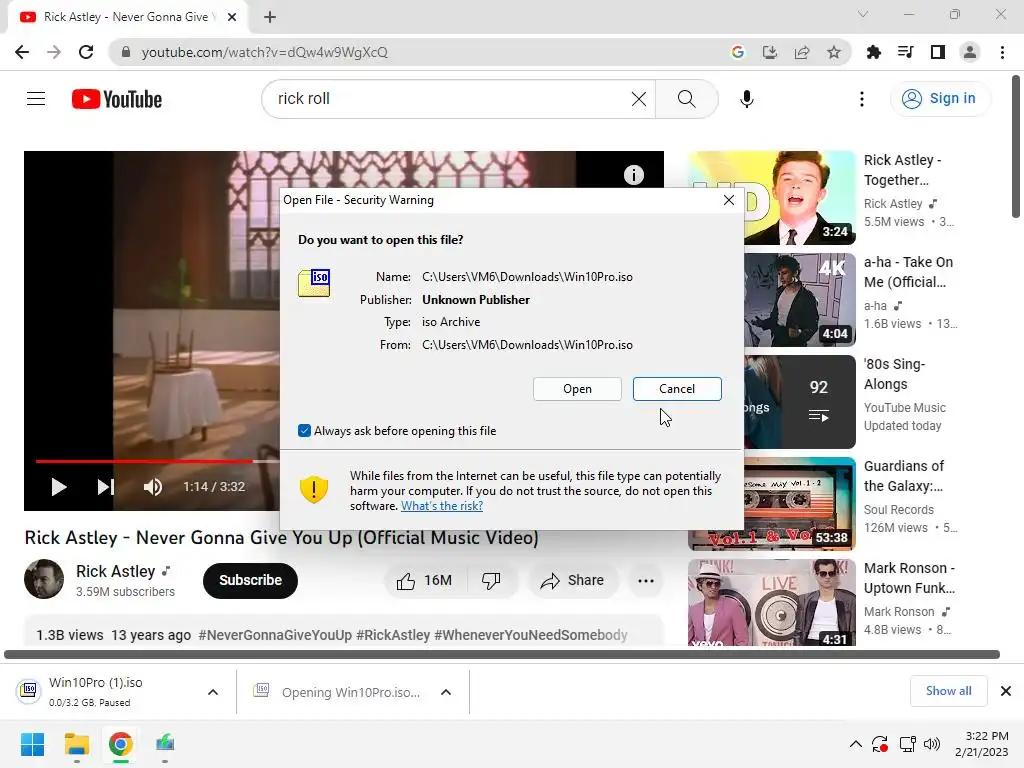Screen dimensions: 1024x768
Task: Open more actions ellipsis under the video
Action: coord(646,581)
